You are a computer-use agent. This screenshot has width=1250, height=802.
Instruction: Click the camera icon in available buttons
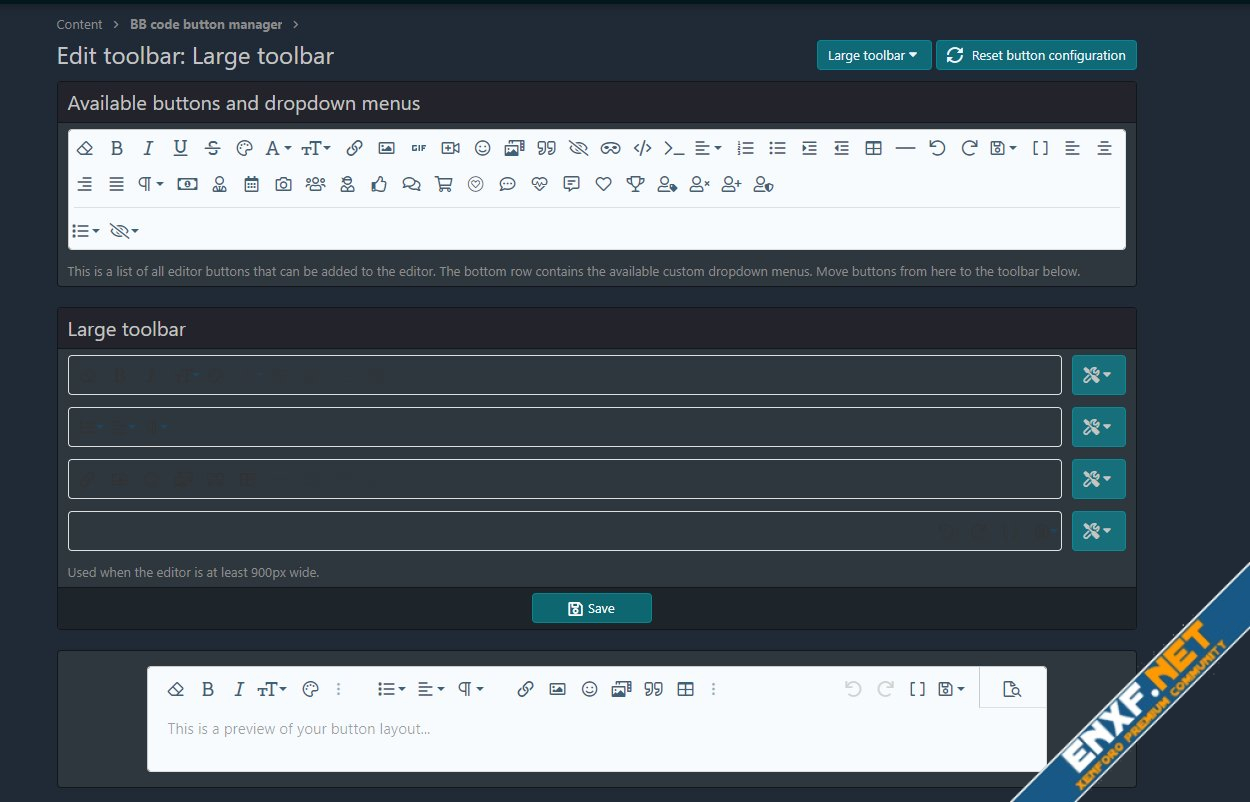[283, 184]
